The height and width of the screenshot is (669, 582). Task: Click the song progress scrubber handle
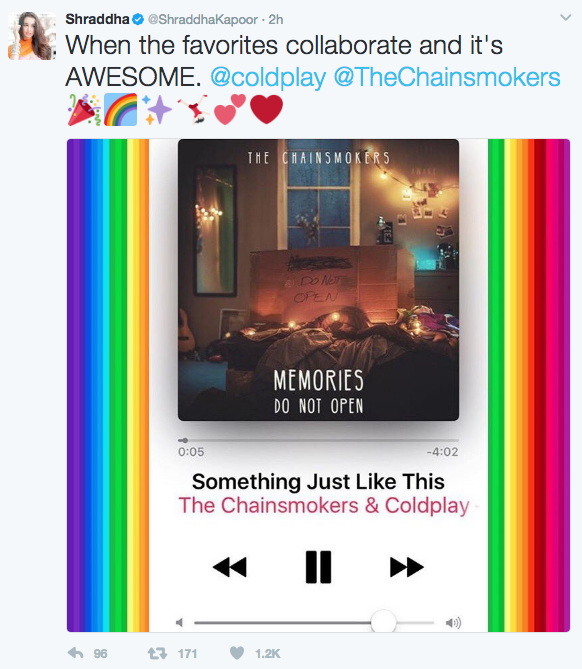coord(185,440)
